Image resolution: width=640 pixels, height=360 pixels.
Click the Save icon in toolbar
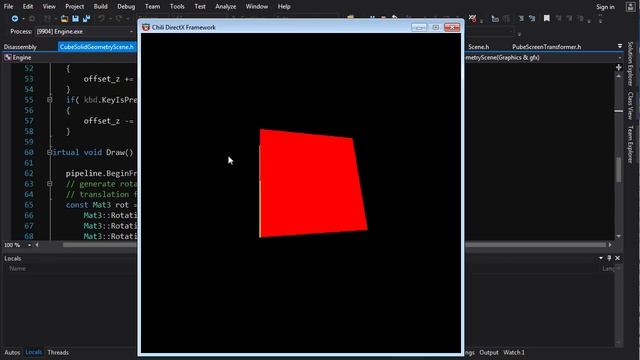coord(76,19)
